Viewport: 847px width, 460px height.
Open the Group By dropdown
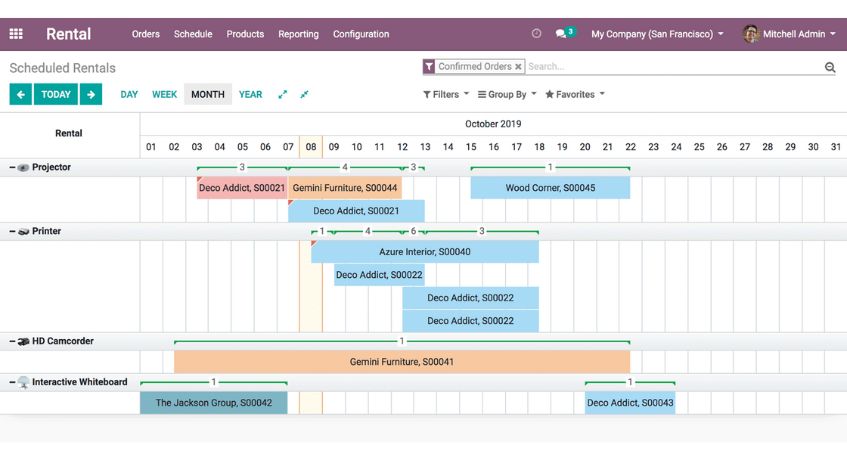click(507, 95)
